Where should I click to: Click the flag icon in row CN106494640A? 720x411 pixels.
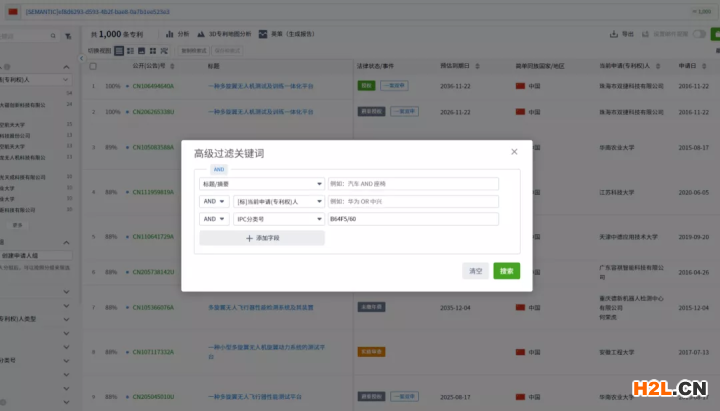[520, 86]
